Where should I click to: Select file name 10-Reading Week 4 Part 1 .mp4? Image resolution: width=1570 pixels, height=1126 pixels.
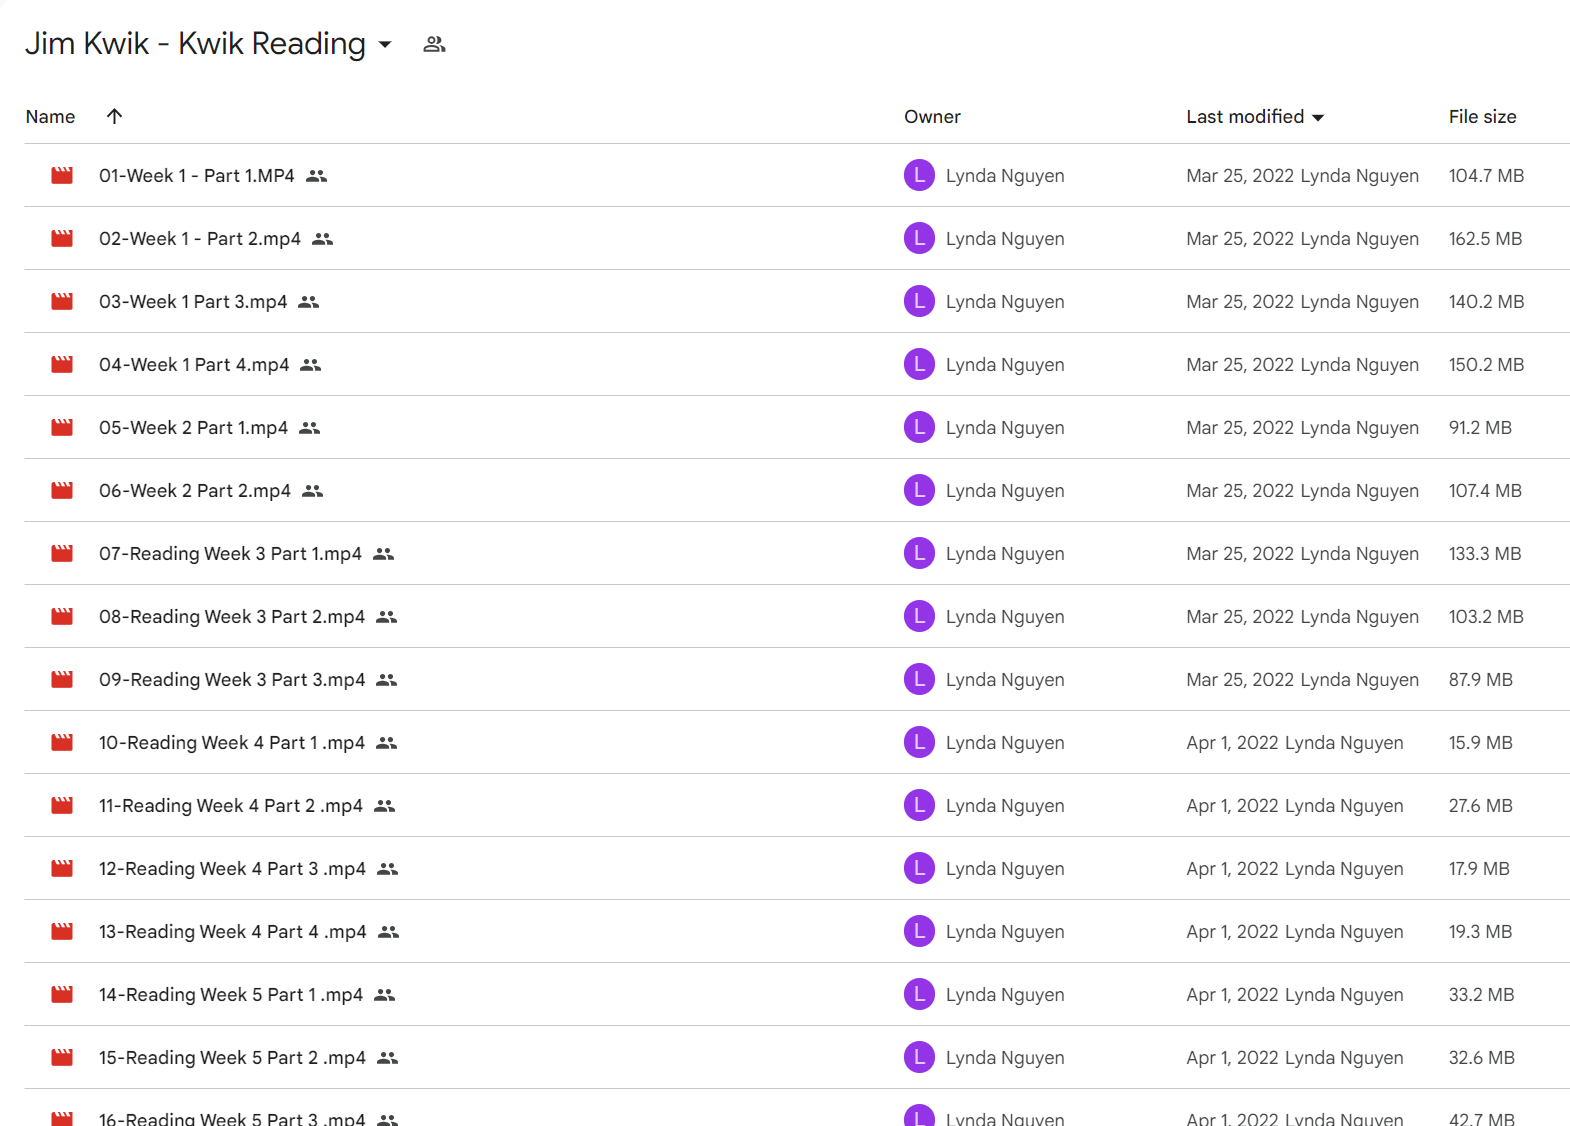pyautogui.click(x=232, y=742)
